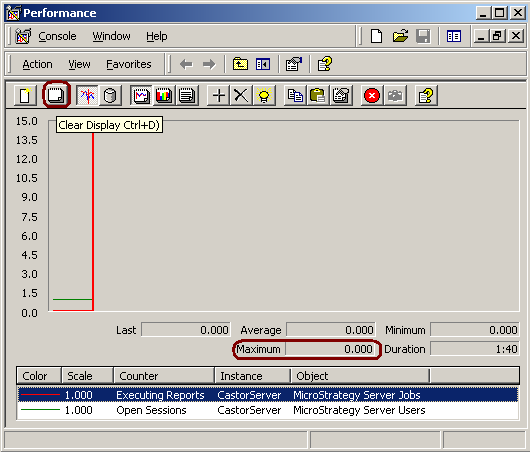530x452 pixels.
Task: Click the red color line of Executing Reports
Action: tap(40, 395)
